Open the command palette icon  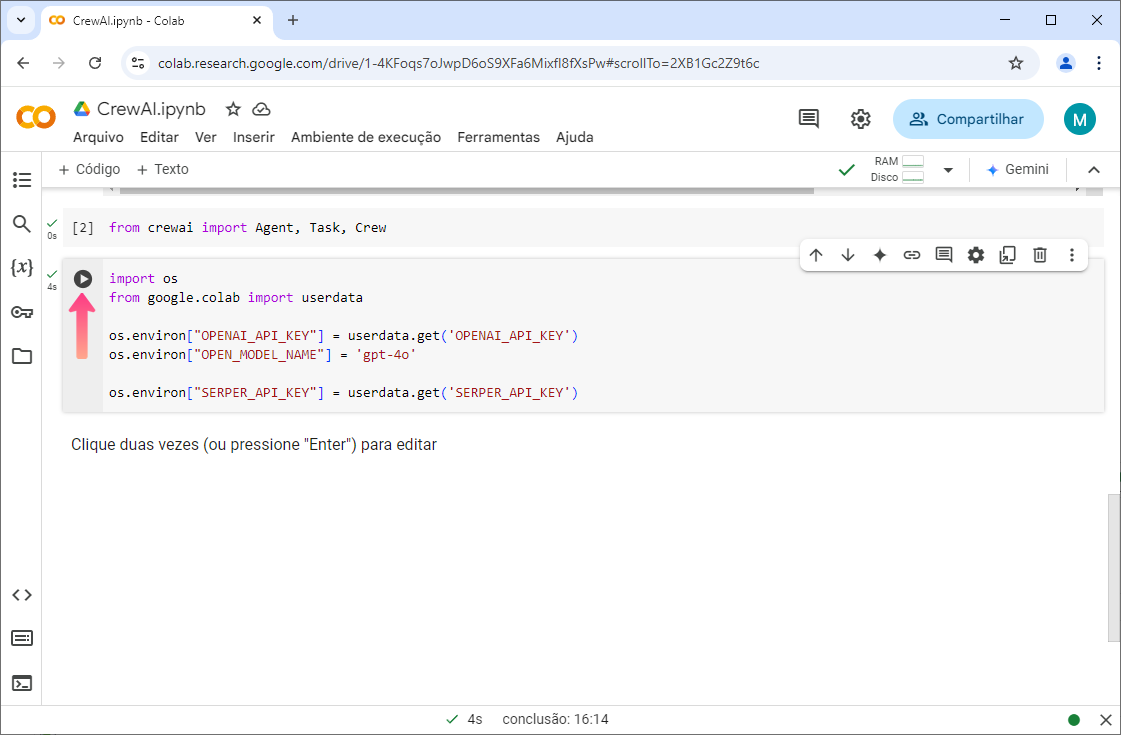tap(22, 638)
